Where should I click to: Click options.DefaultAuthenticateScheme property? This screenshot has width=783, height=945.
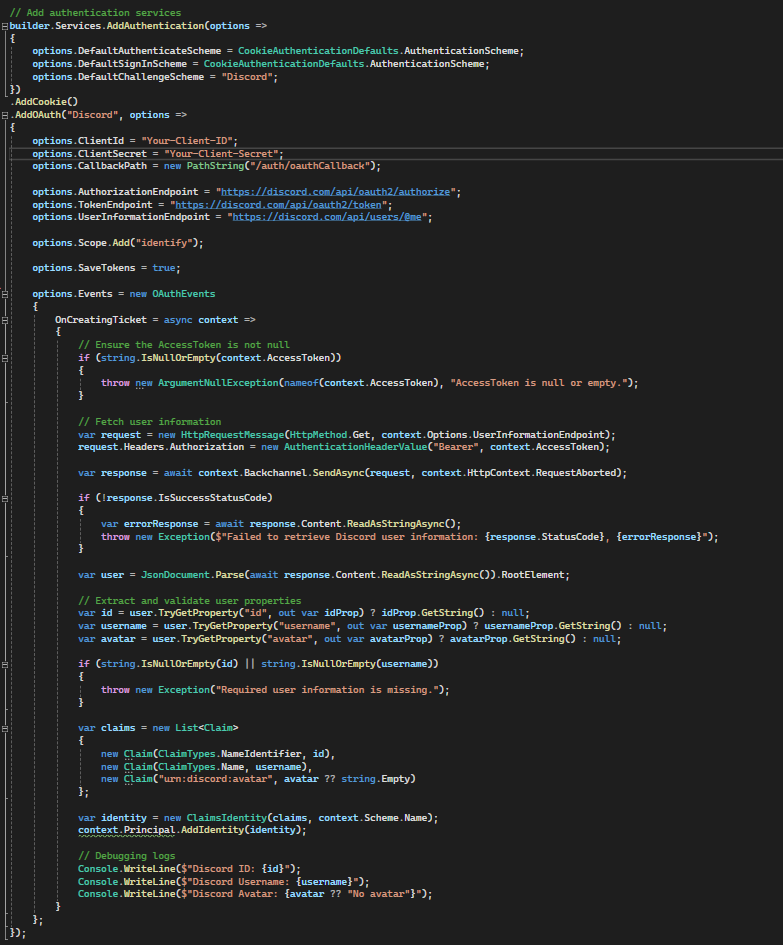click(x=127, y=51)
